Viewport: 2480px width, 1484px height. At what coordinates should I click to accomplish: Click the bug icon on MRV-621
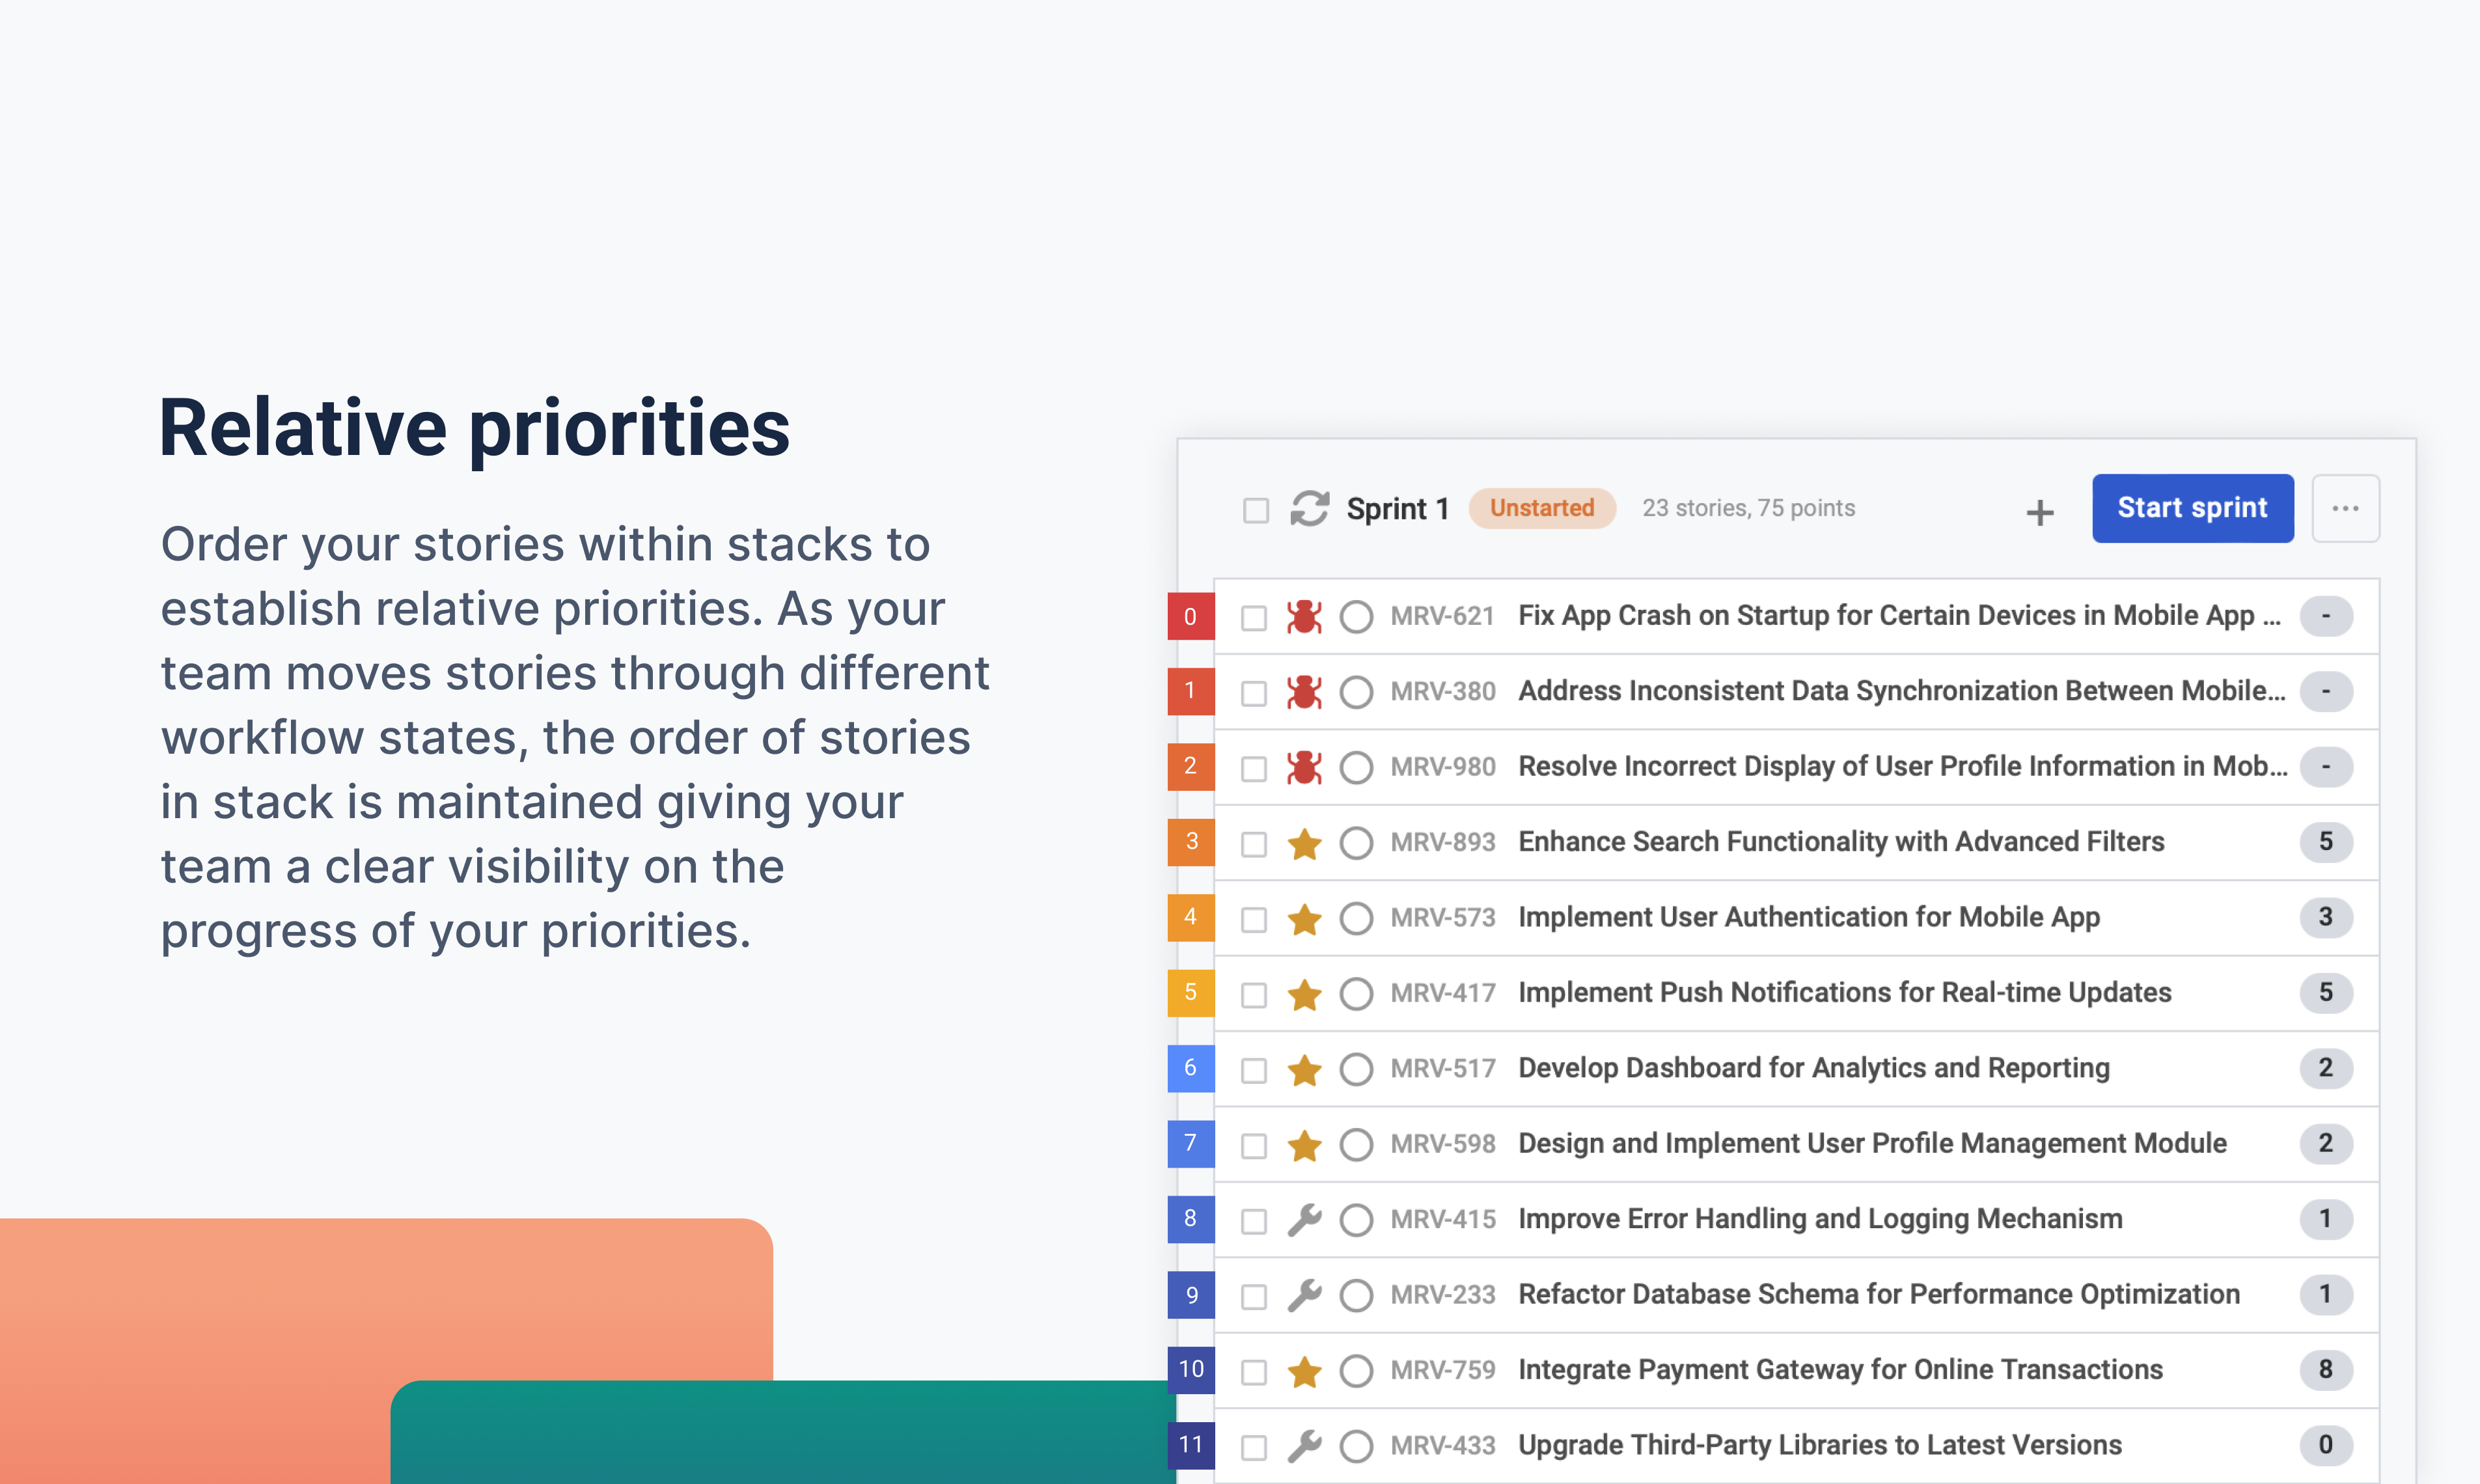[x=1304, y=616]
